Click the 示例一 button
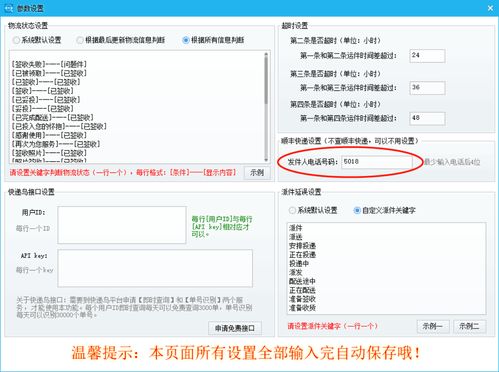 pos(433,326)
